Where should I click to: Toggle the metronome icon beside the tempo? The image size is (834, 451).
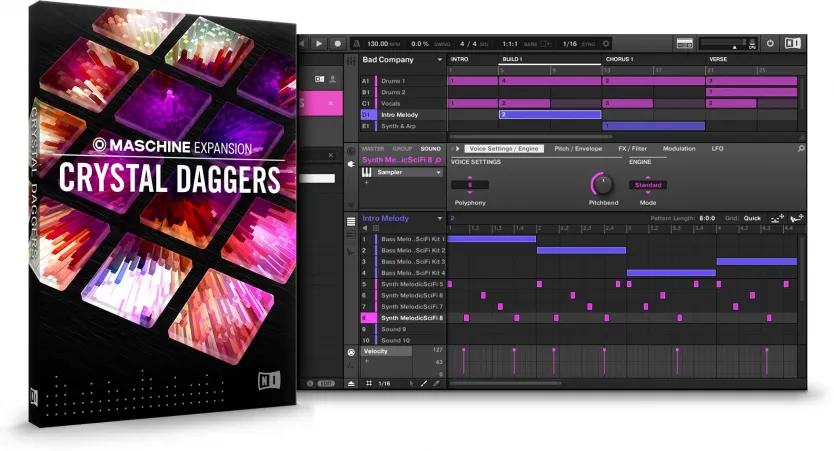[x=355, y=44]
